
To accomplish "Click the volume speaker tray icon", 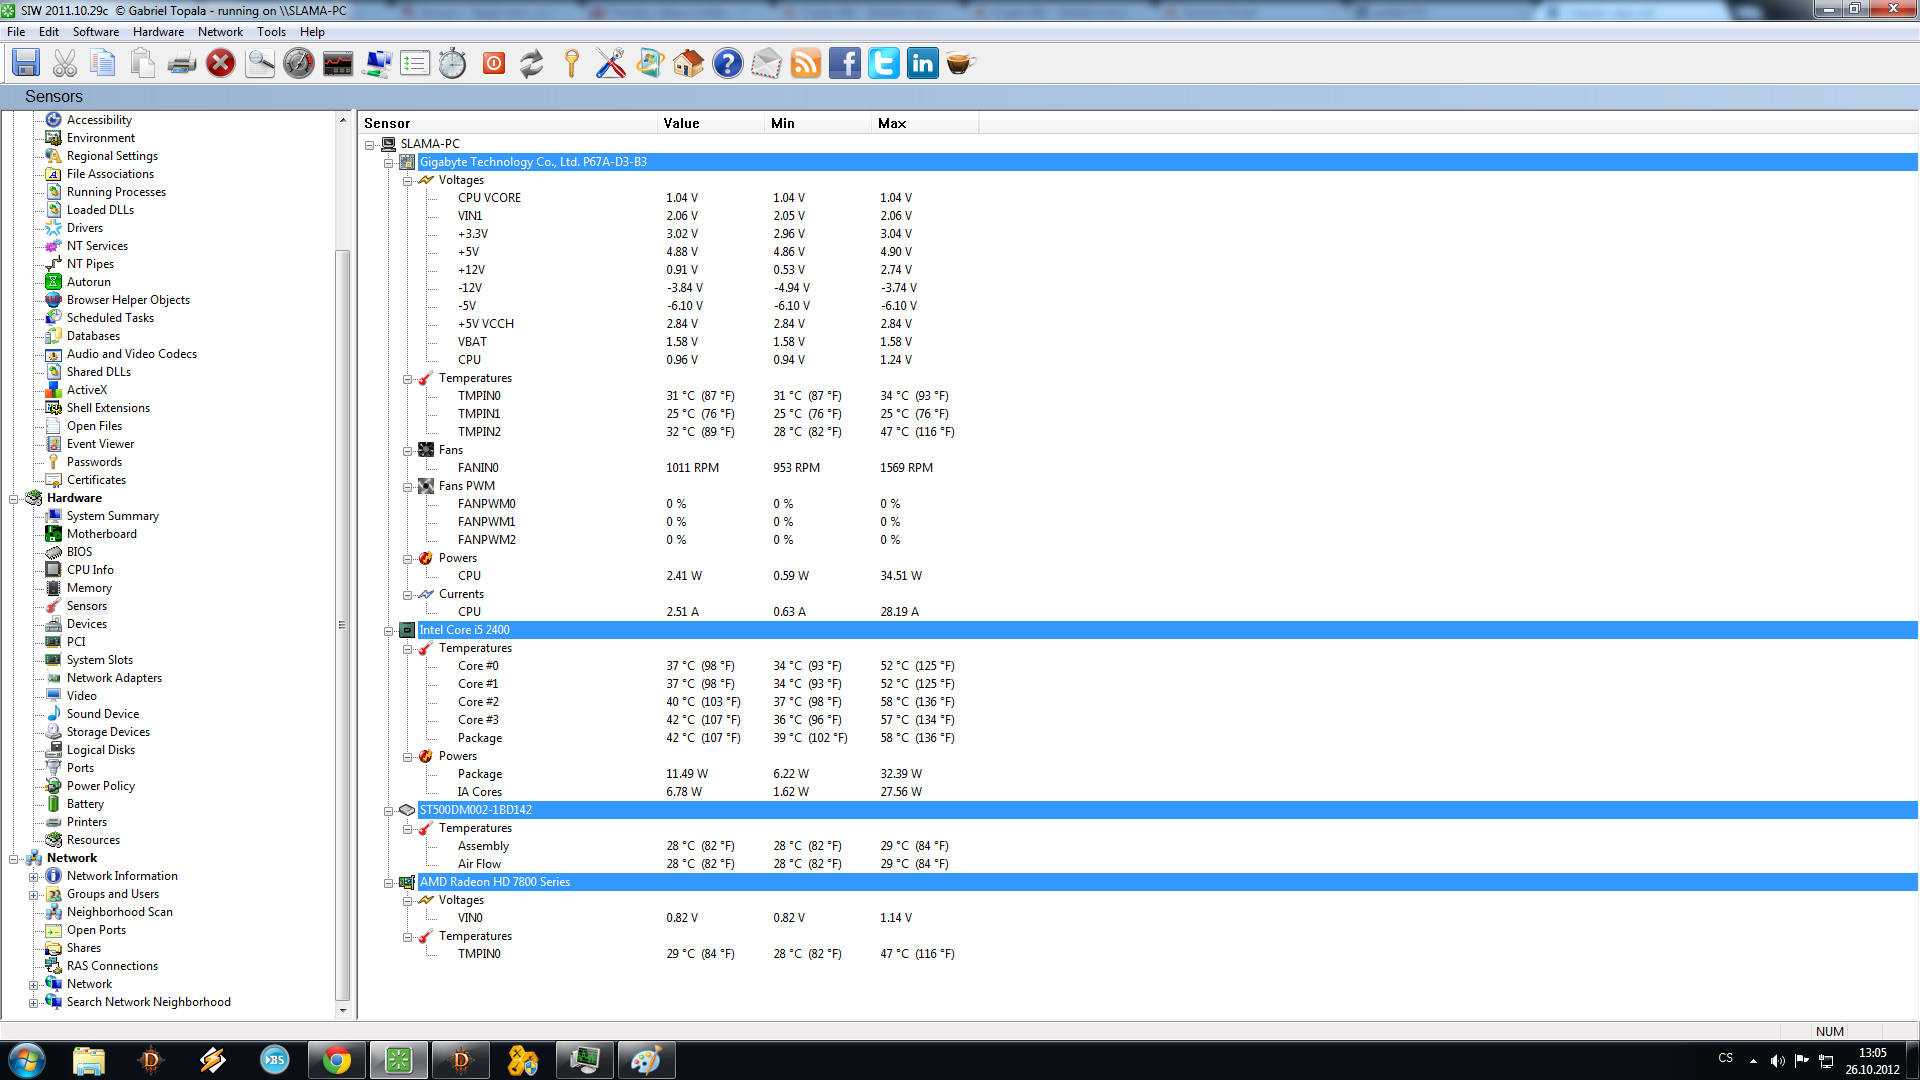I will (x=1777, y=1061).
